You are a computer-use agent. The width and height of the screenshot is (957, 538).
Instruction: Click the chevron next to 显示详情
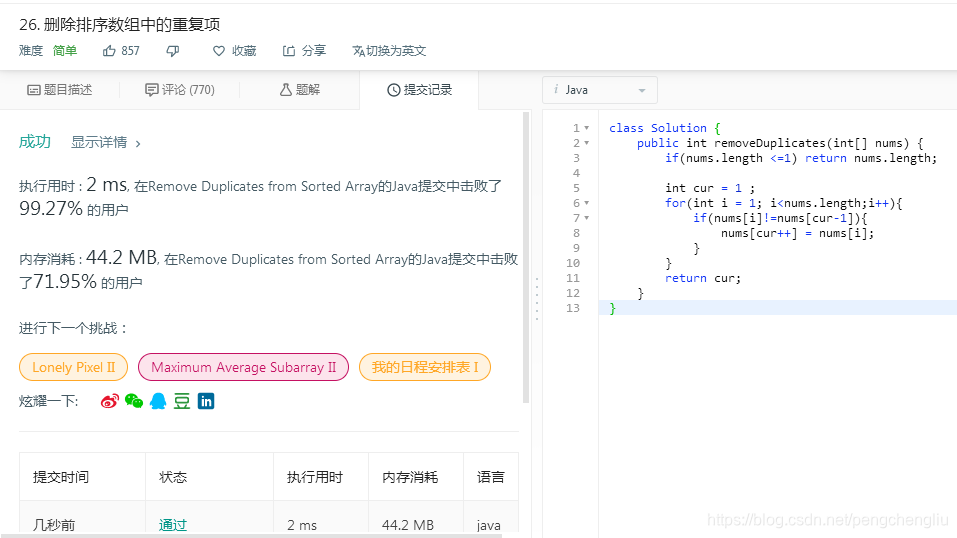tap(138, 144)
